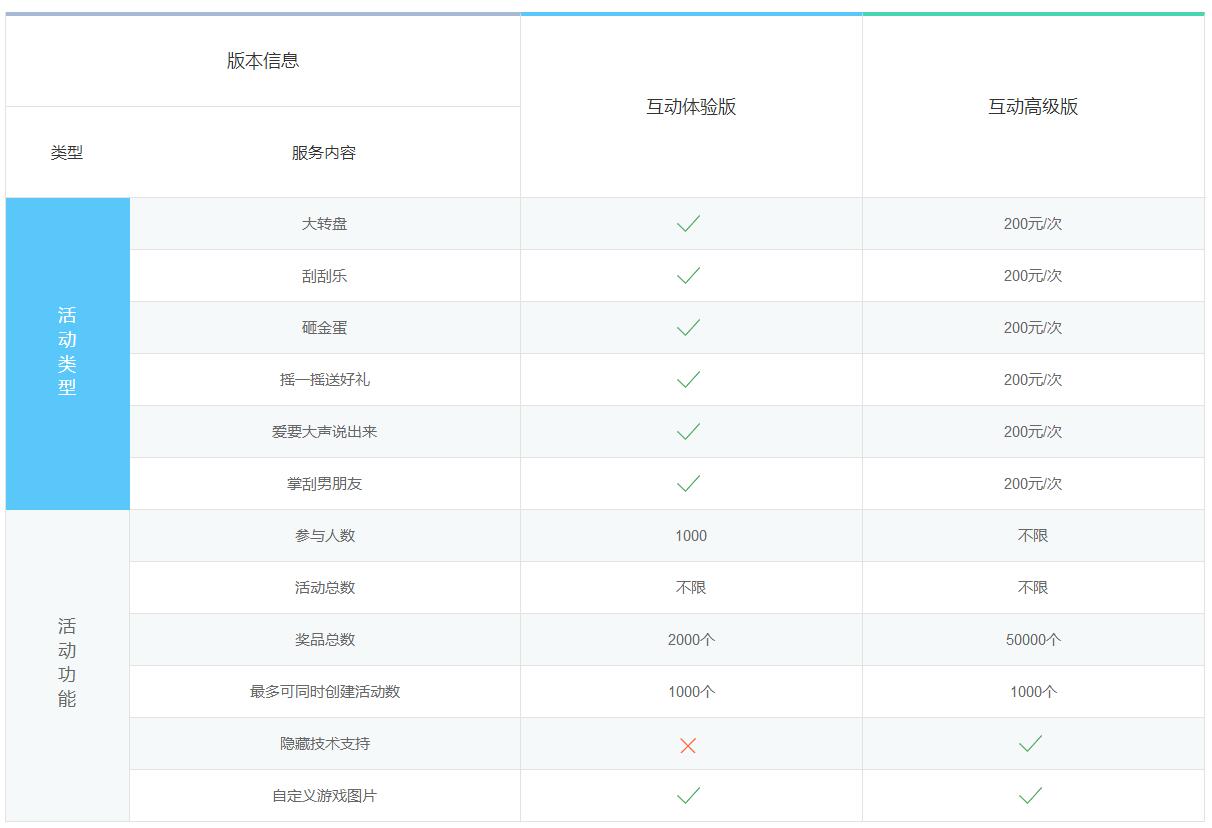Click 200元/次 price in 刮刮乐 row
This screenshot has width=1212, height=828.
coord(1033,276)
